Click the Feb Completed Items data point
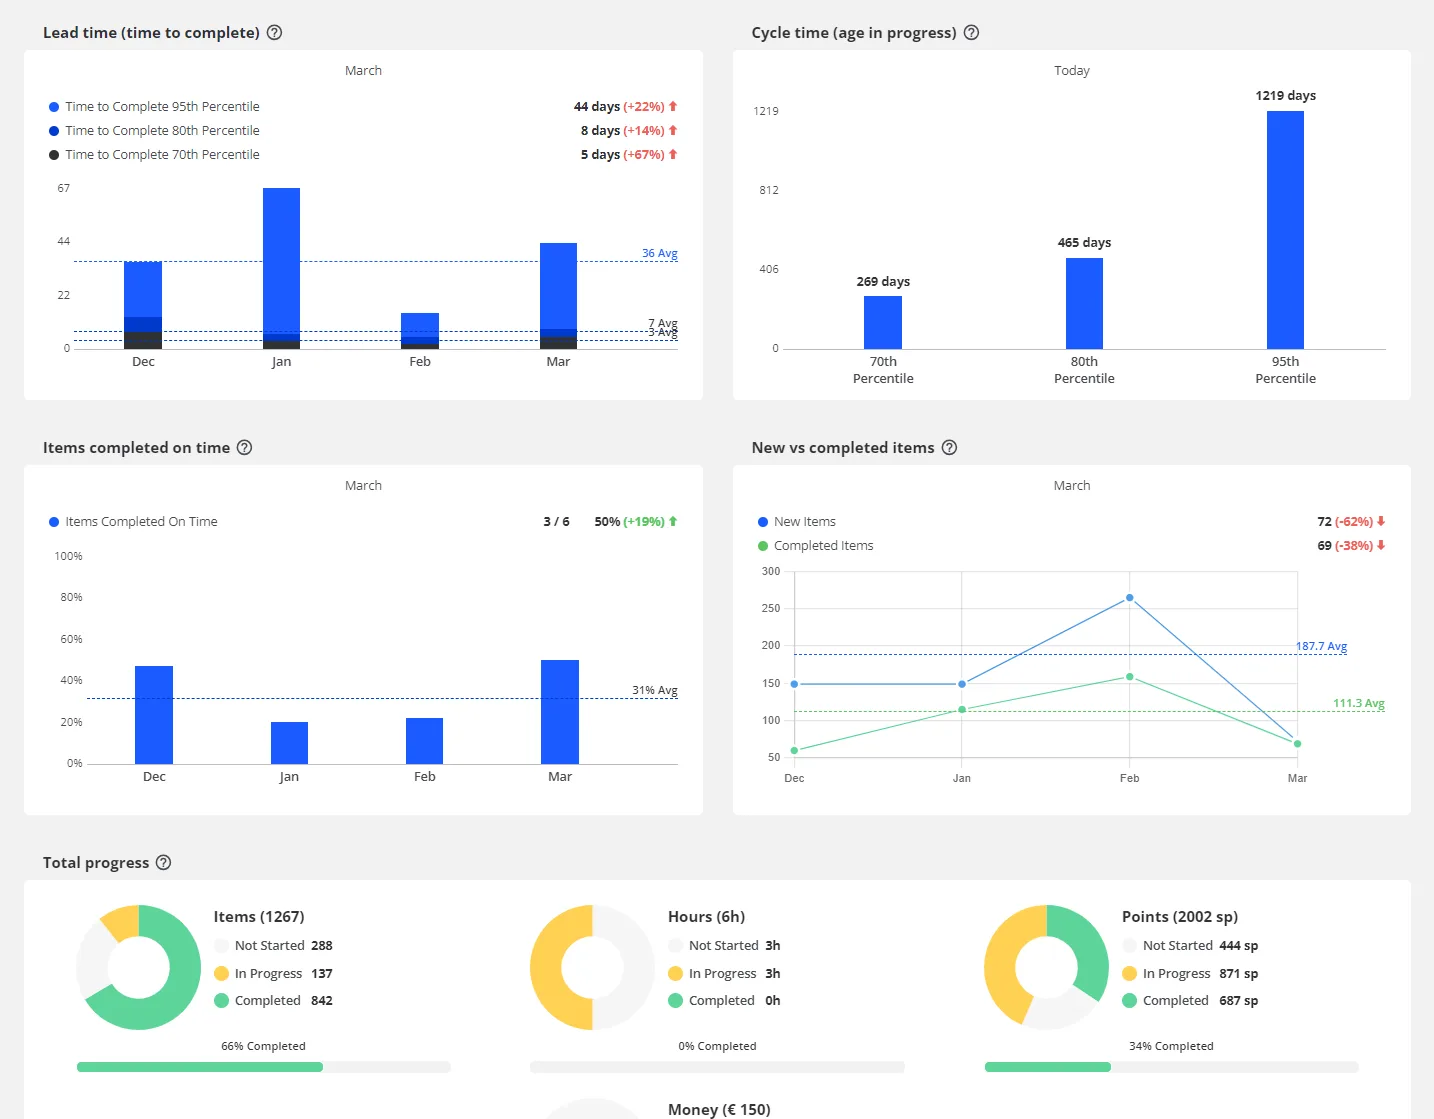Image resolution: width=1434 pixels, height=1119 pixels. pyautogui.click(x=1130, y=677)
